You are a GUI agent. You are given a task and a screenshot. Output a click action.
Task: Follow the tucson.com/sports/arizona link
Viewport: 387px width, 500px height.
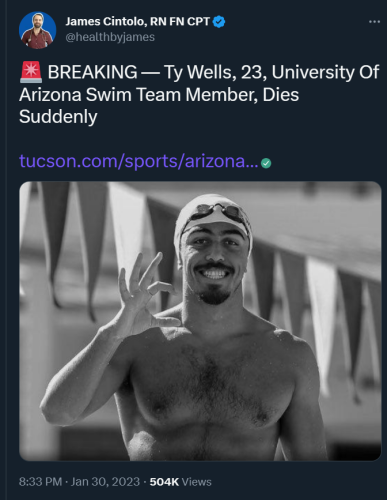[139, 161]
